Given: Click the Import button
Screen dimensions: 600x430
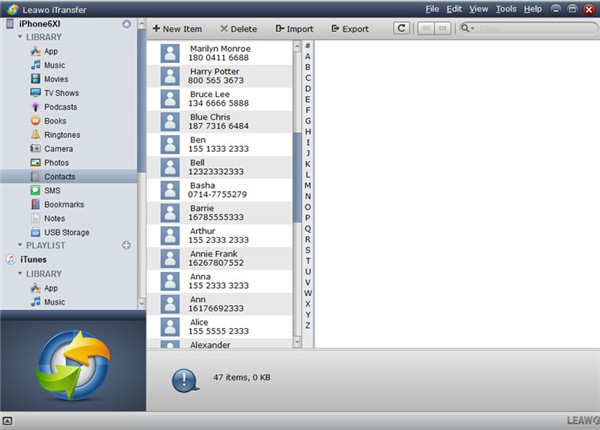Looking at the screenshot, I should tap(294, 29).
